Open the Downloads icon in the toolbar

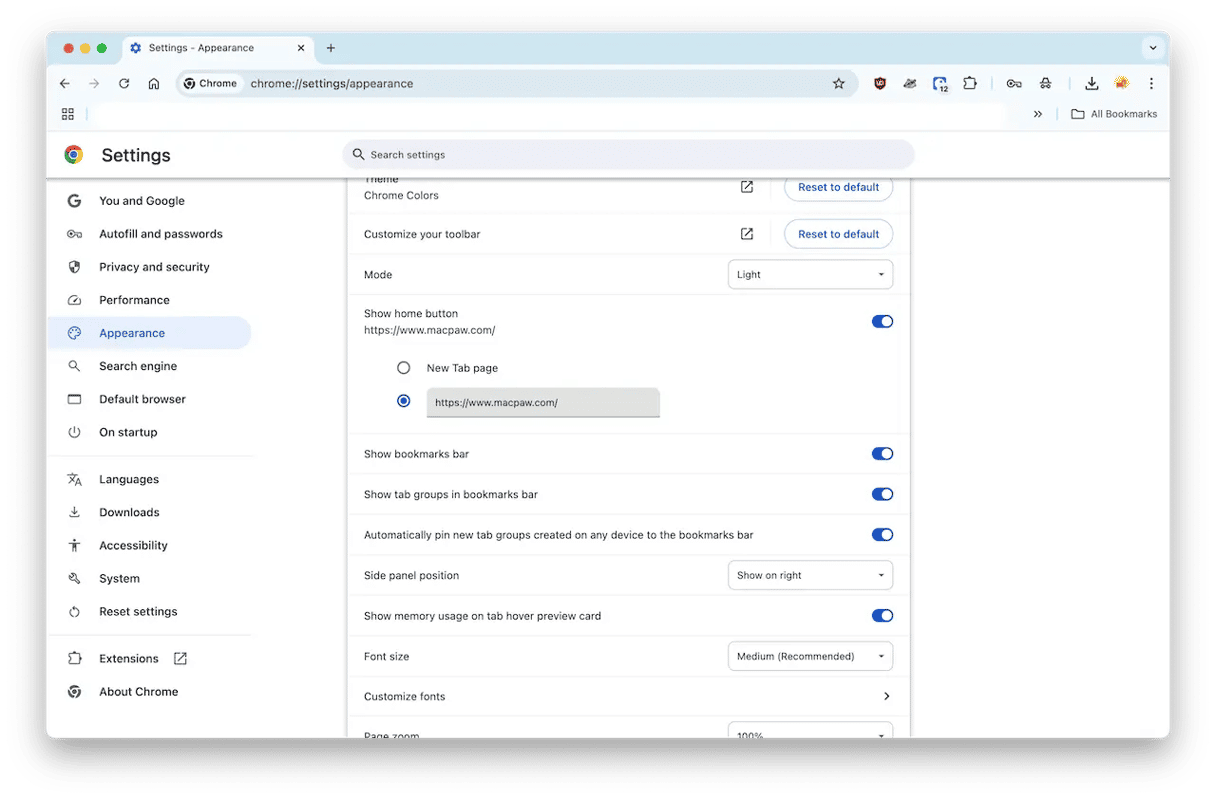pyautogui.click(x=1091, y=84)
